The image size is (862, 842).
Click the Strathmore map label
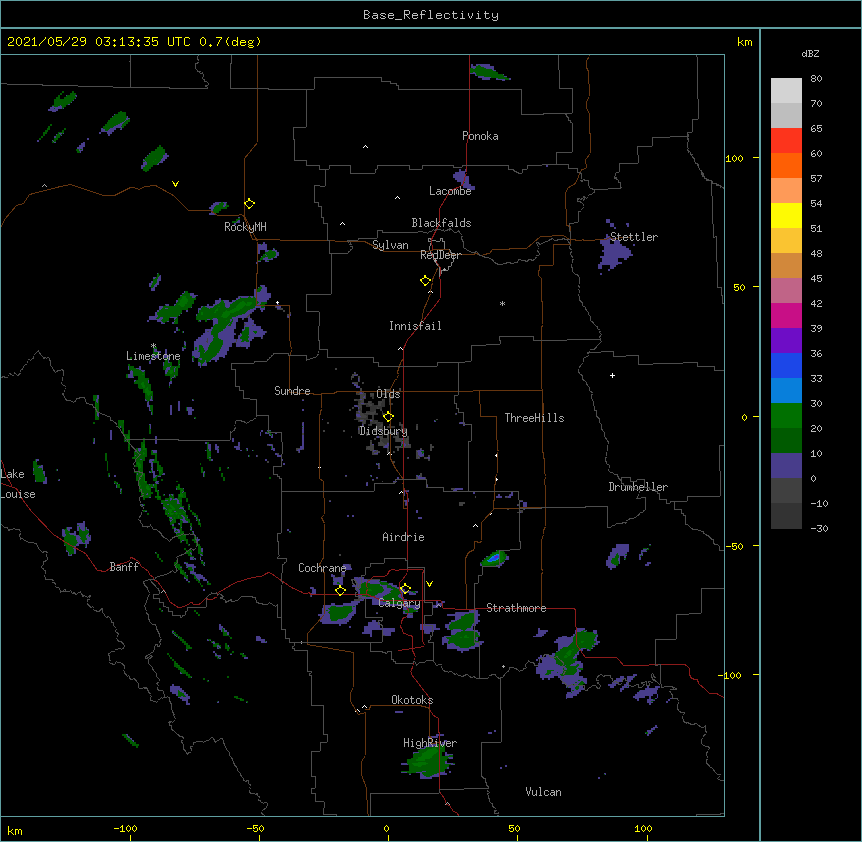click(x=516, y=608)
